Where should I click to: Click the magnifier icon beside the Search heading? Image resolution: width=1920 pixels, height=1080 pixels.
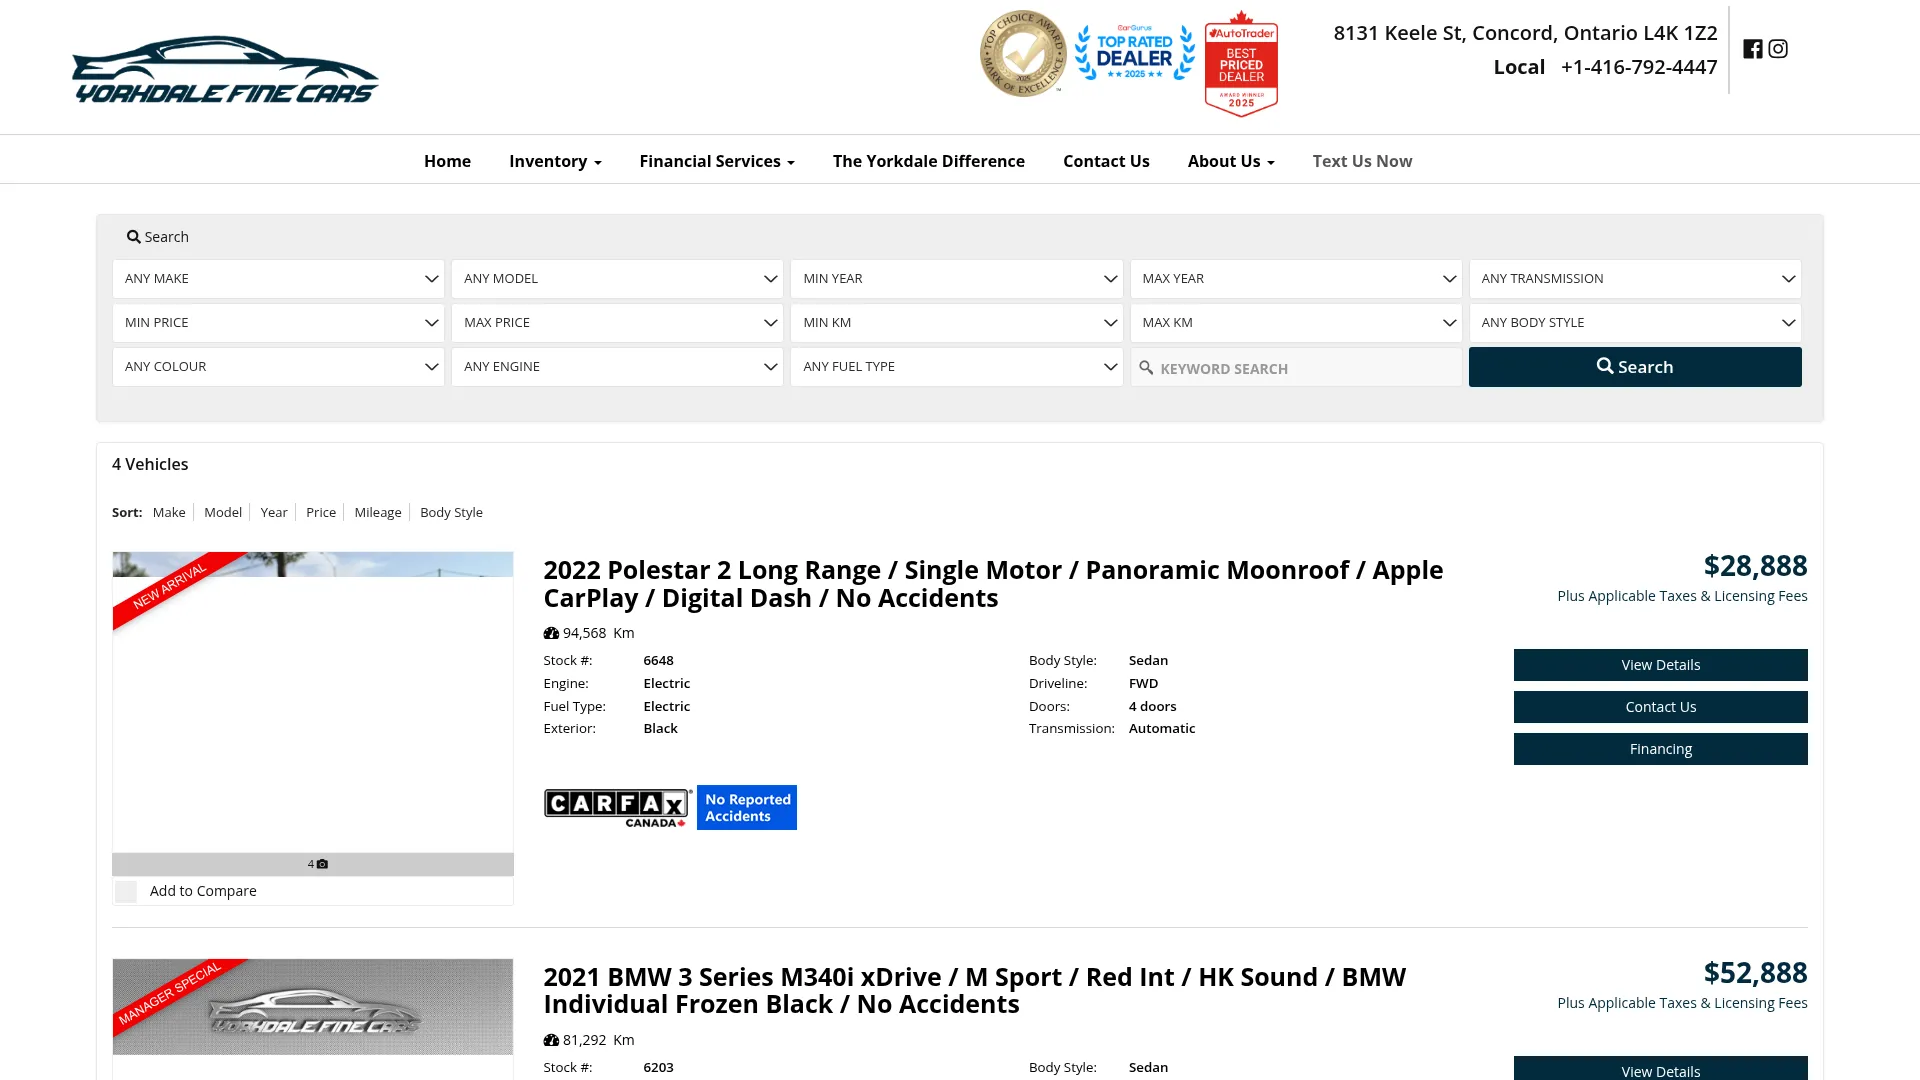tap(133, 237)
